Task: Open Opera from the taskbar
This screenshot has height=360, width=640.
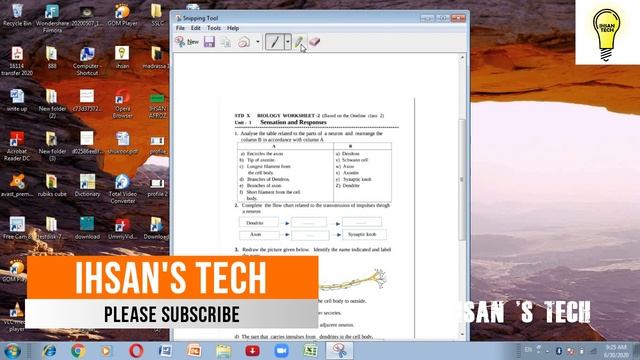Action: (136, 351)
